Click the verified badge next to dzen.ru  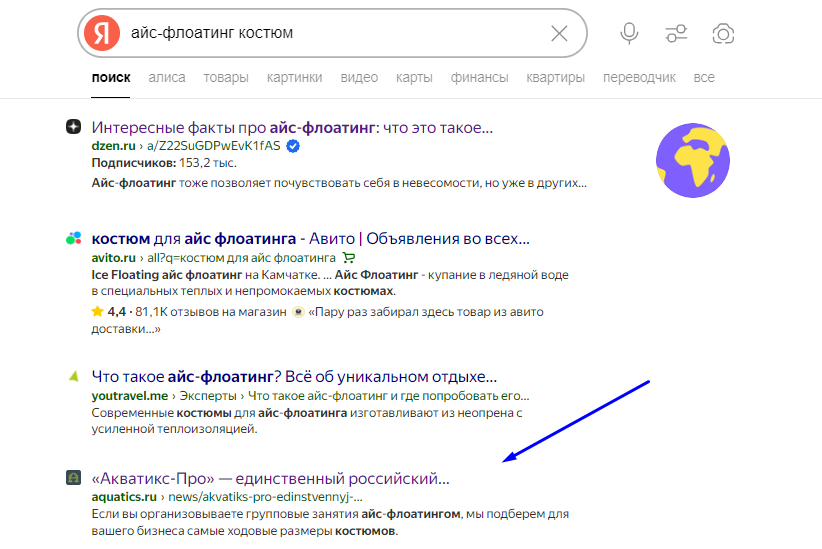[293, 146]
